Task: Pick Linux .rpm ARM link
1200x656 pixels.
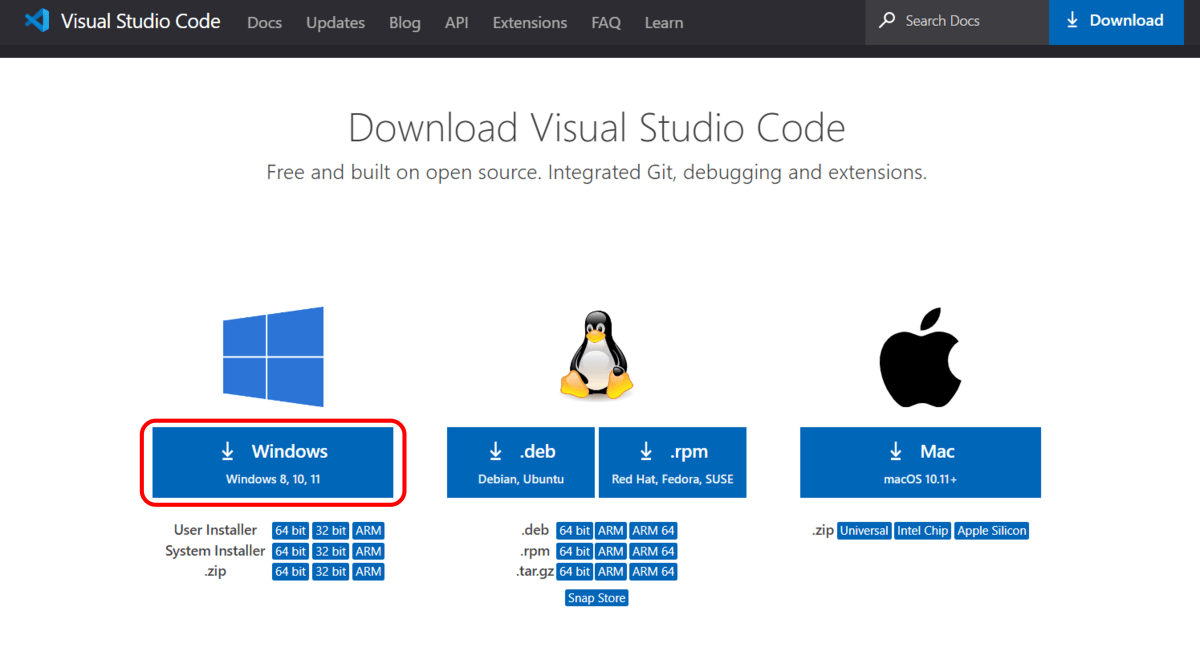Action: (x=612, y=551)
